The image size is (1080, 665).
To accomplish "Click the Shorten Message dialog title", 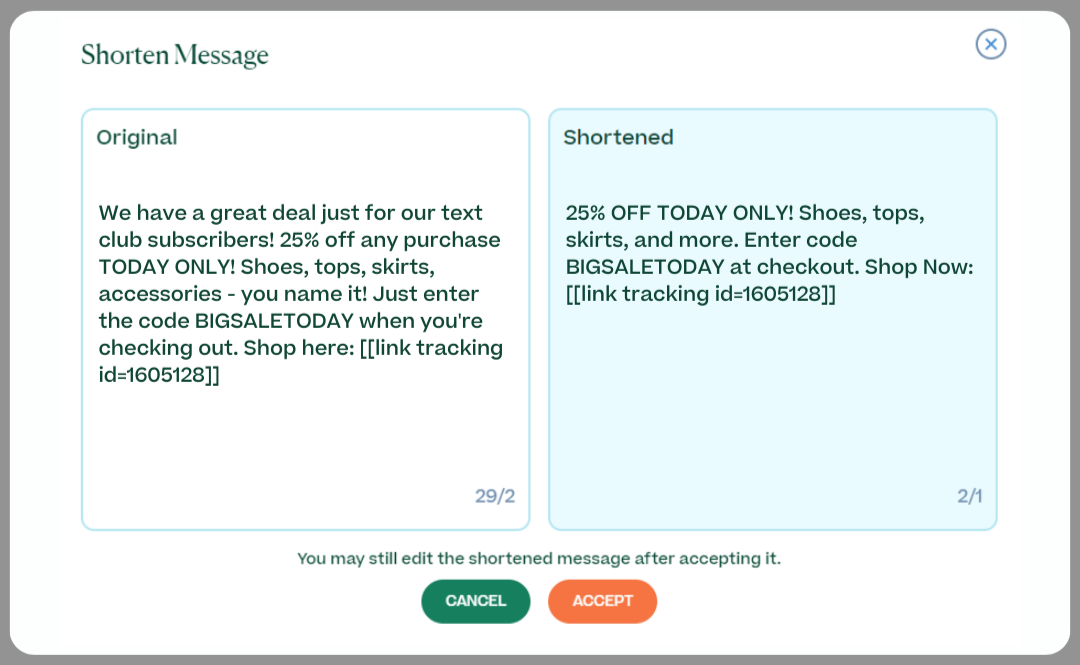I will [175, 55].
